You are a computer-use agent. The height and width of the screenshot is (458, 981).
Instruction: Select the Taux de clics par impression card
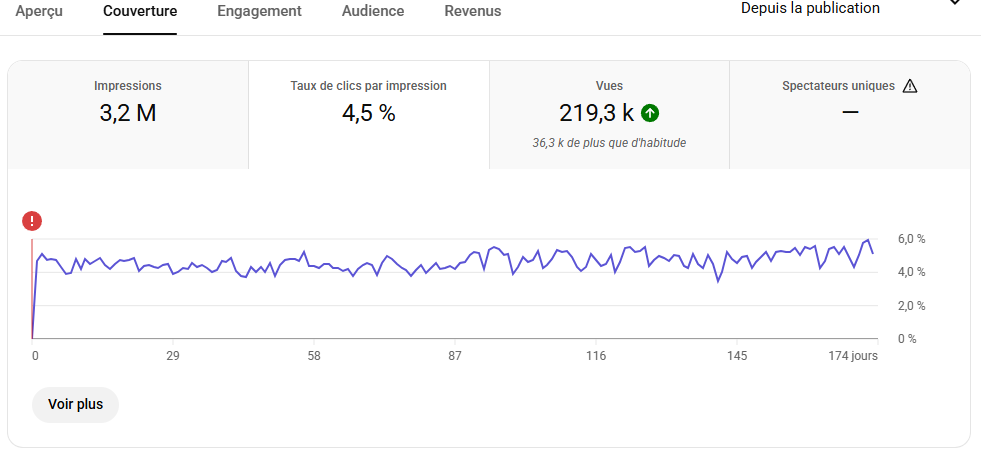click(369, 115)
